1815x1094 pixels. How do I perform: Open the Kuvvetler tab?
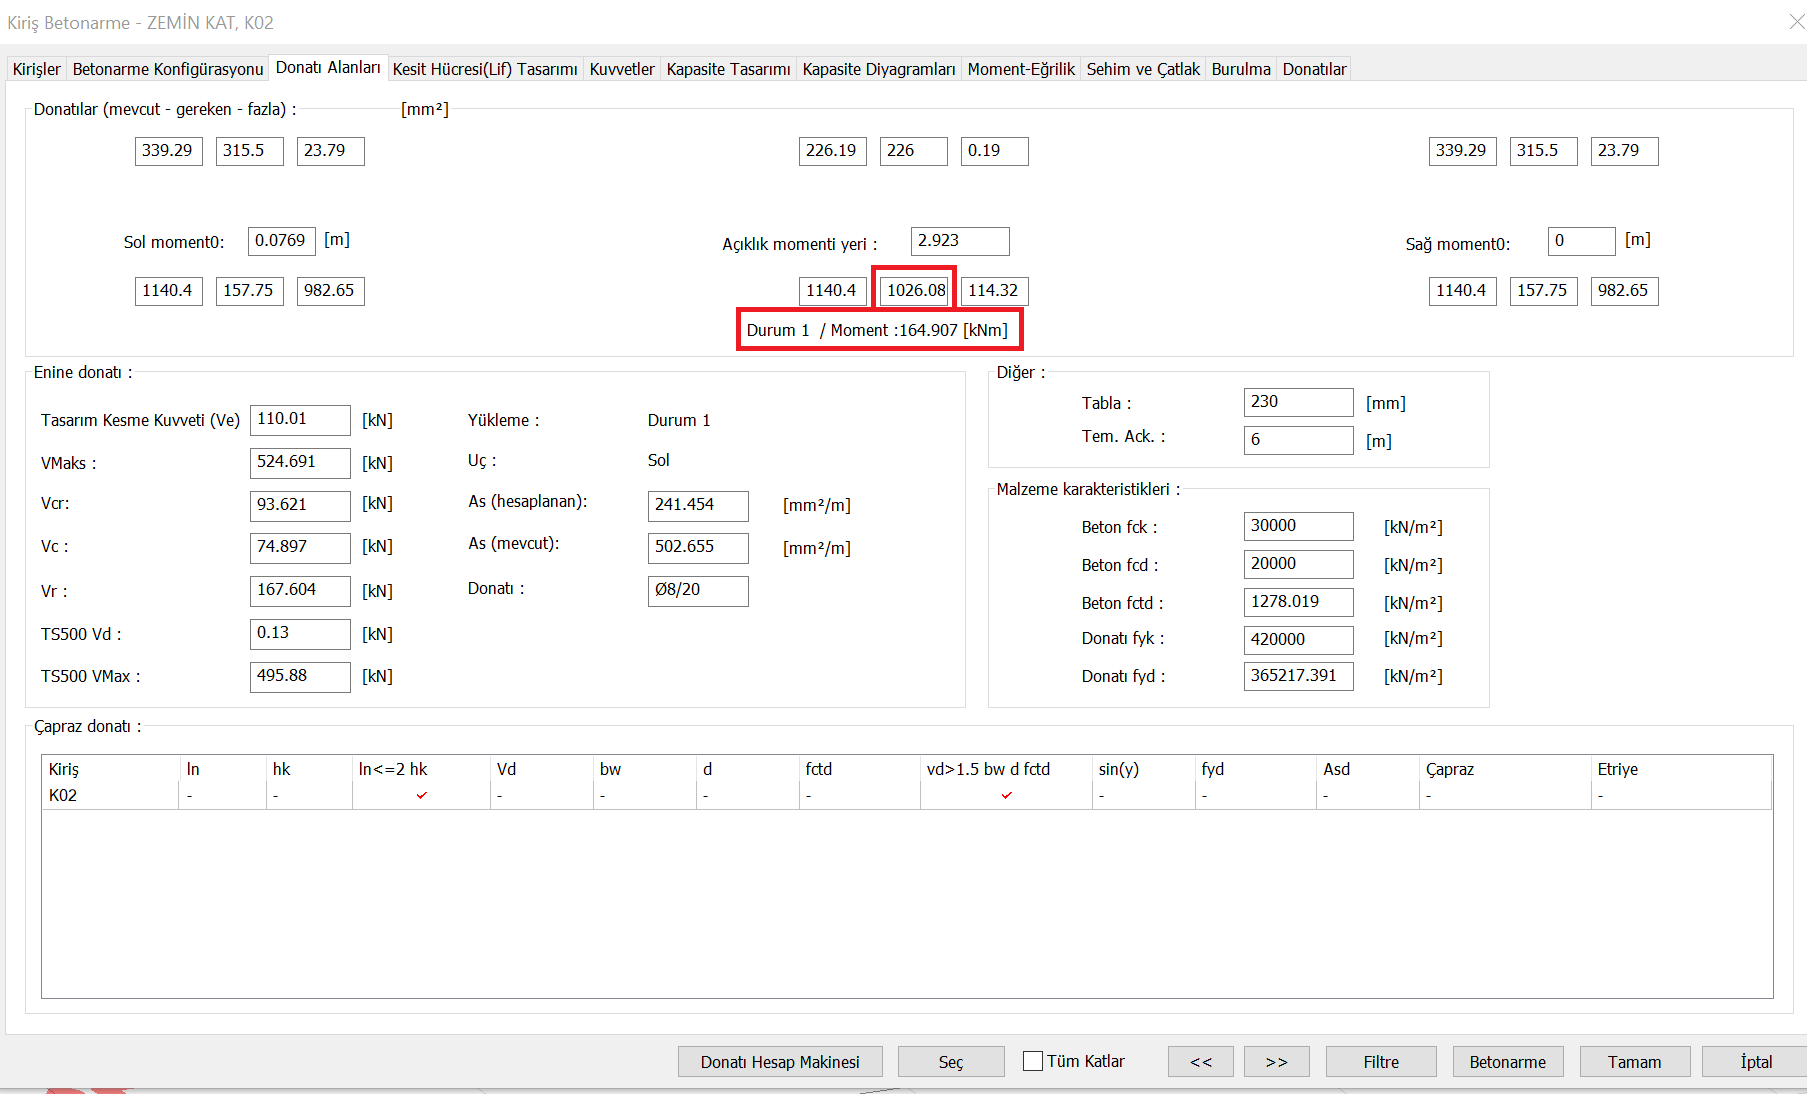(x=621, y=69)
